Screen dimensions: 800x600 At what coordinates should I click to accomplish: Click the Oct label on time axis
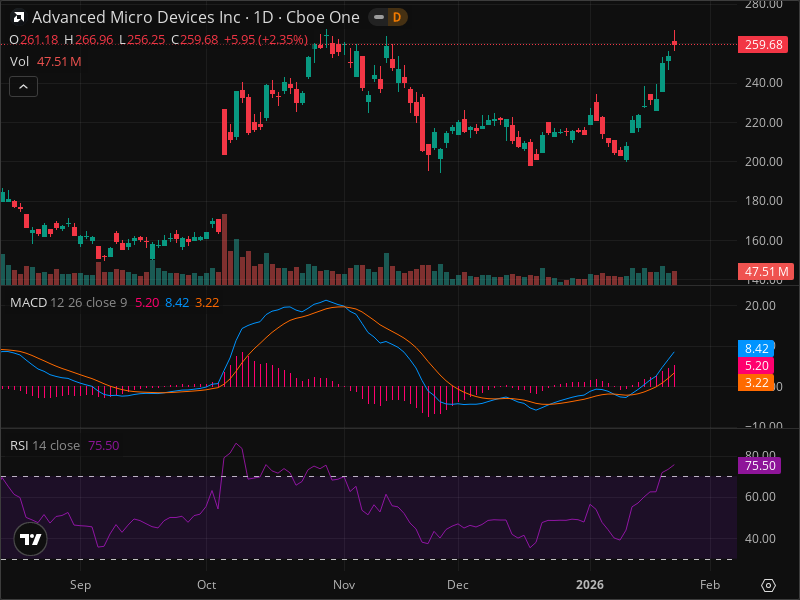(x=207, y=585)
